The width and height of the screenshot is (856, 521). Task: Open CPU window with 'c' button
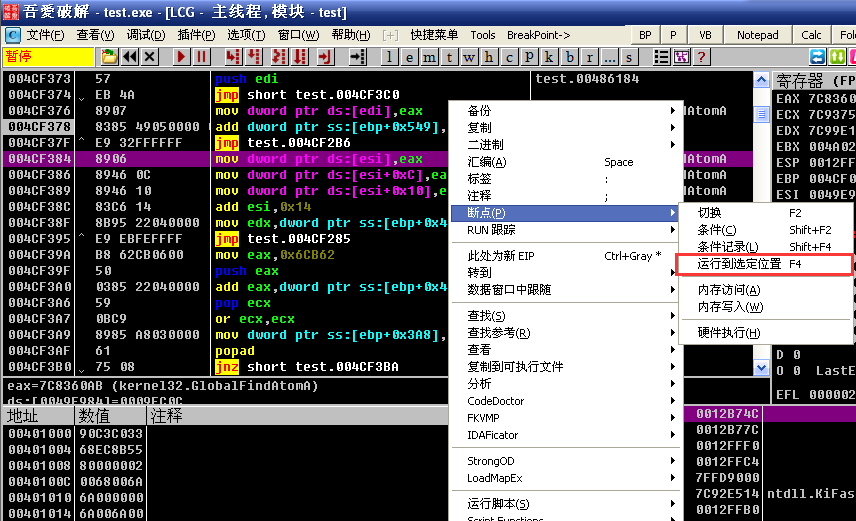(x=509, y=57)
